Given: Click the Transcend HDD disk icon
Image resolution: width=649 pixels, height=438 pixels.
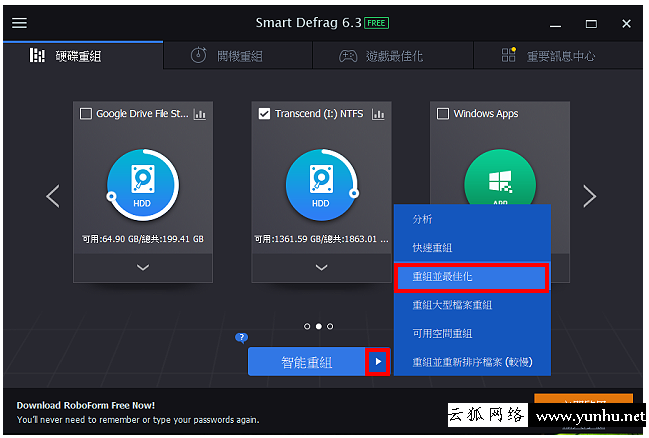Looking at the screenshot, I should pyautogui.click(x=322, y=185).
